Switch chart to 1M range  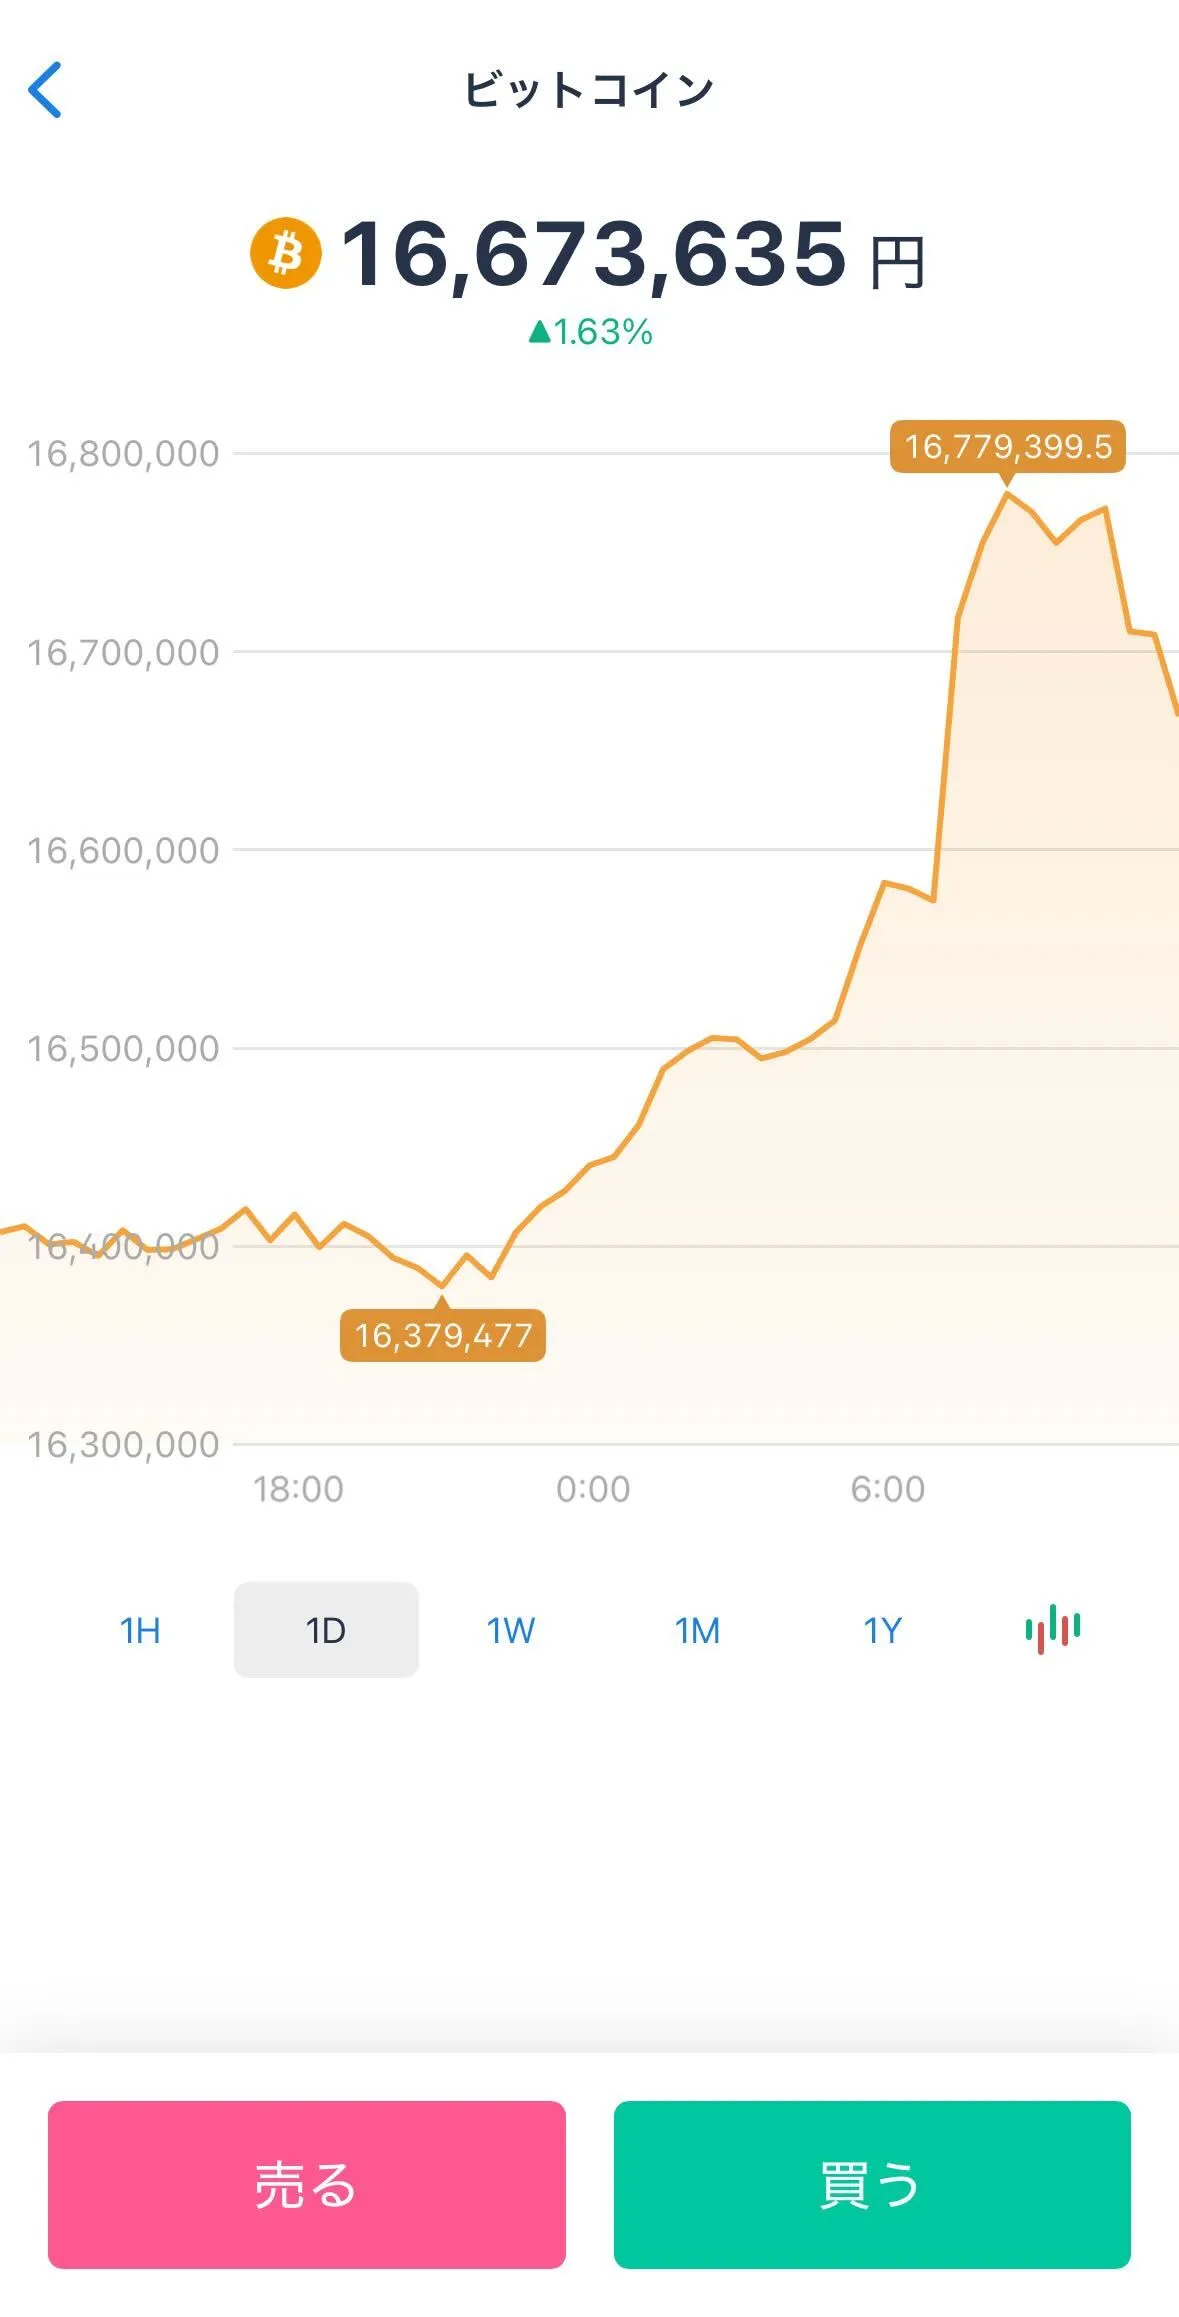(x=697, y=1630)
